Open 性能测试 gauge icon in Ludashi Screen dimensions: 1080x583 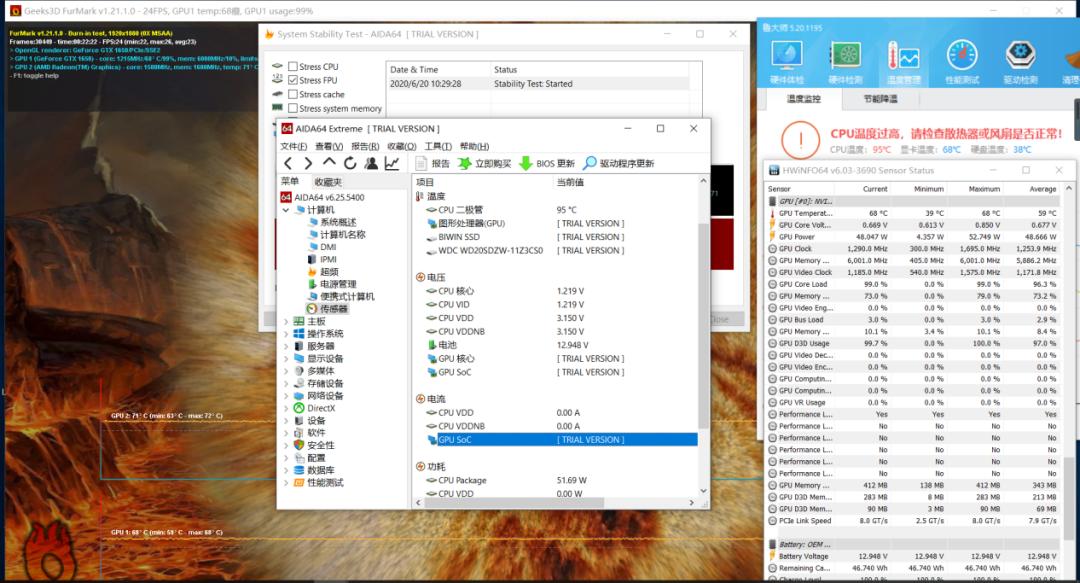(x=962, y=62)
